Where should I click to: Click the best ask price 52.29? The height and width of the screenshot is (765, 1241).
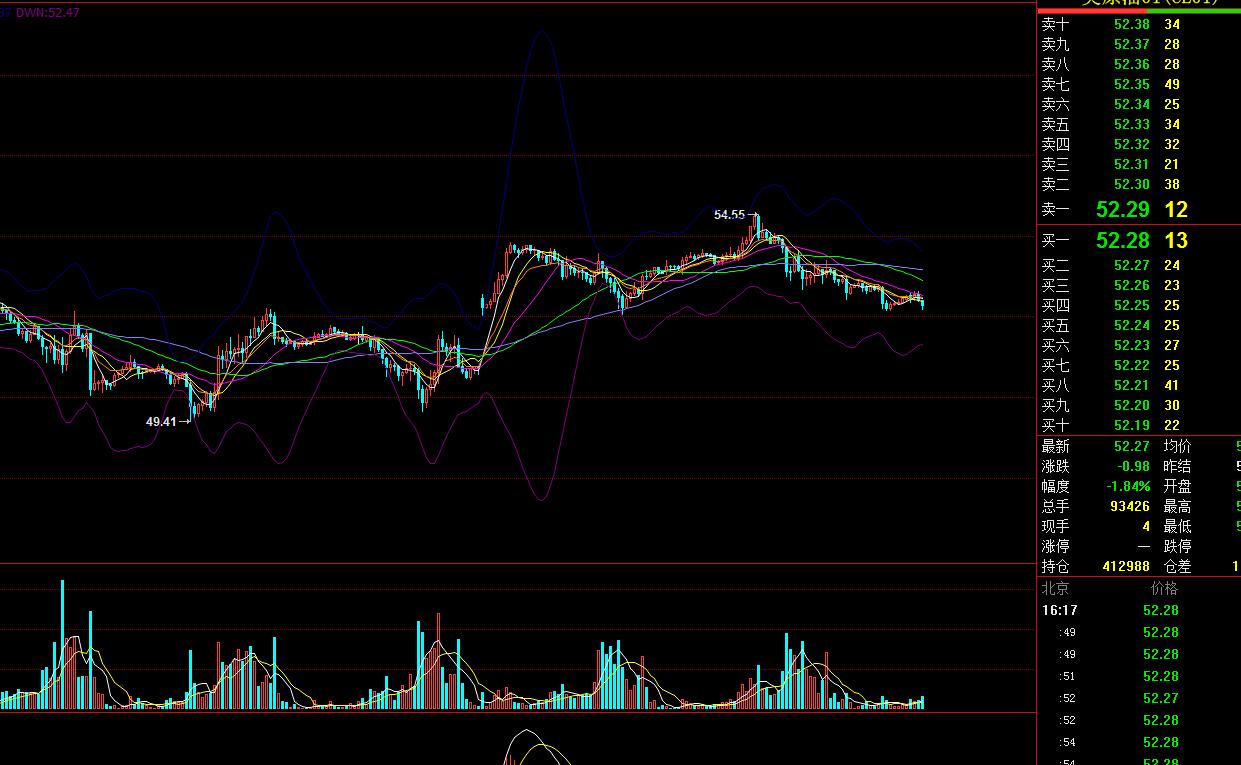pos(1123,210)
